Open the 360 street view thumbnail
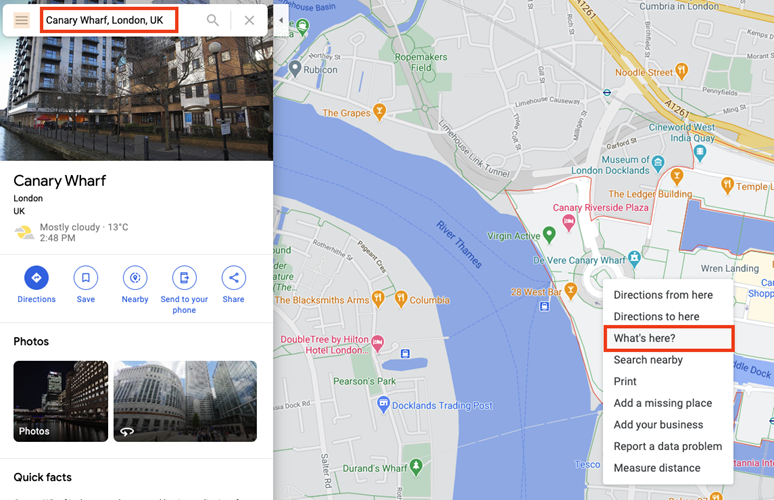774x500 pixels. [x=185, y=401]
